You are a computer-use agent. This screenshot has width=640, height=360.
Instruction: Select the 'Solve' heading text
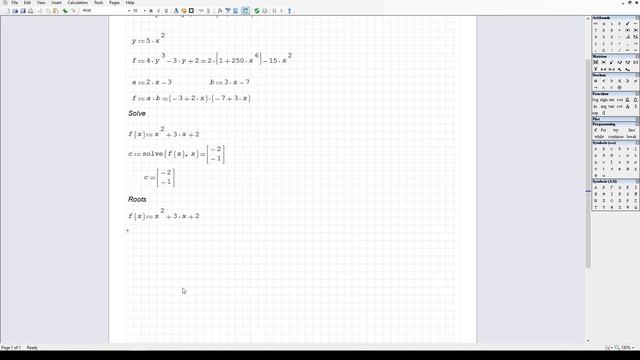pos(137,113)
